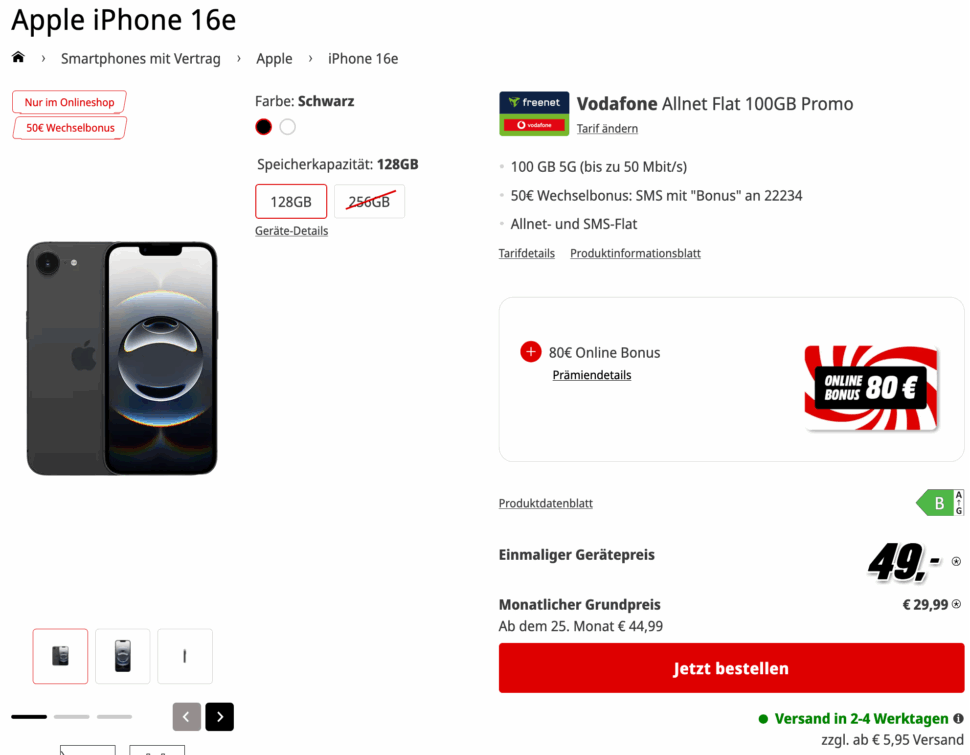970x755 pixels.
Task: Open Smartphones mit Vertrag in the breadcrumb
Action: coord(140,58)
